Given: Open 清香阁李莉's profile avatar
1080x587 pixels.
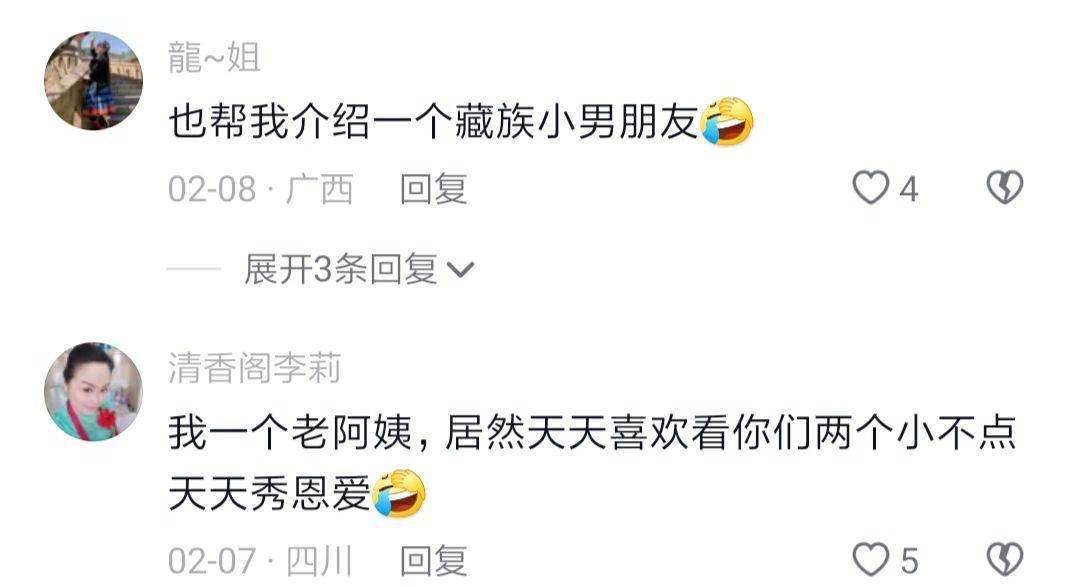Looking at the screenshot, I should [x=94, y=391].
